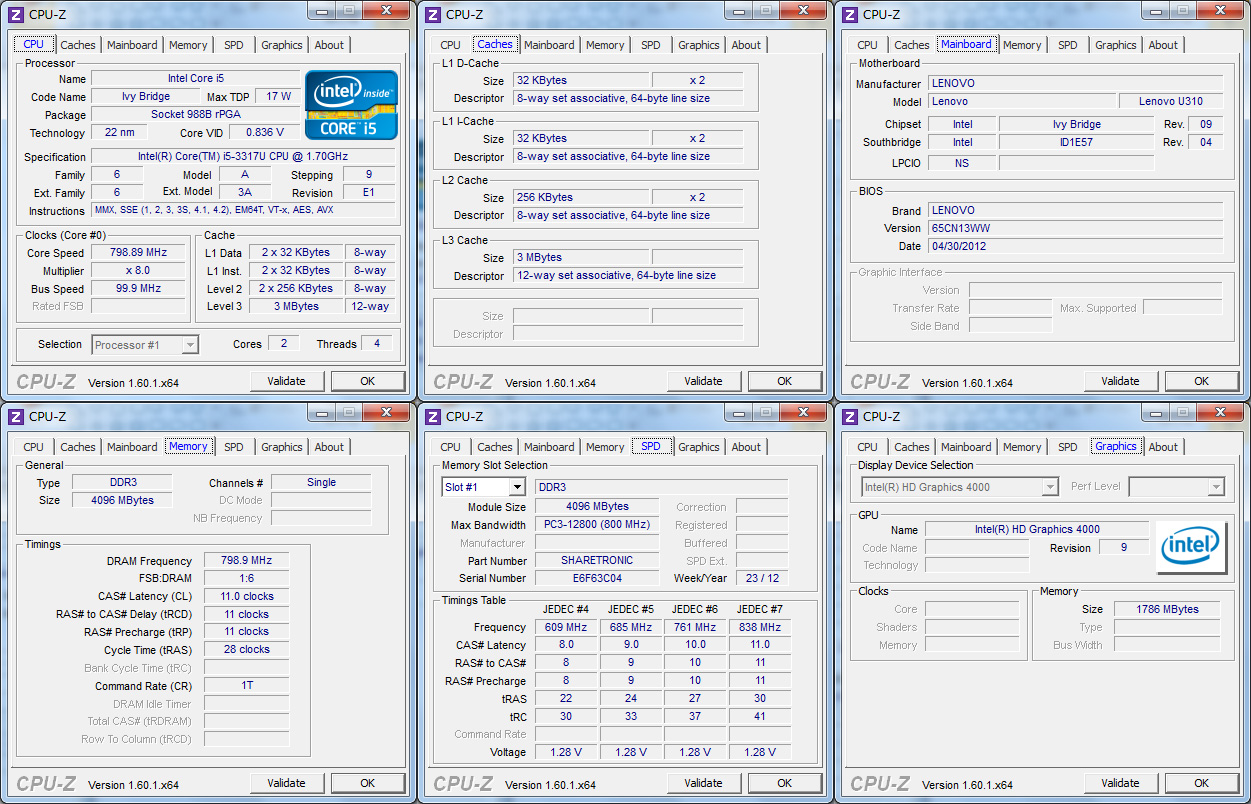1251x804 pixels.
Task: Open the Slot #1 memory slot dropdown
Action: click(x=516, y=487)
